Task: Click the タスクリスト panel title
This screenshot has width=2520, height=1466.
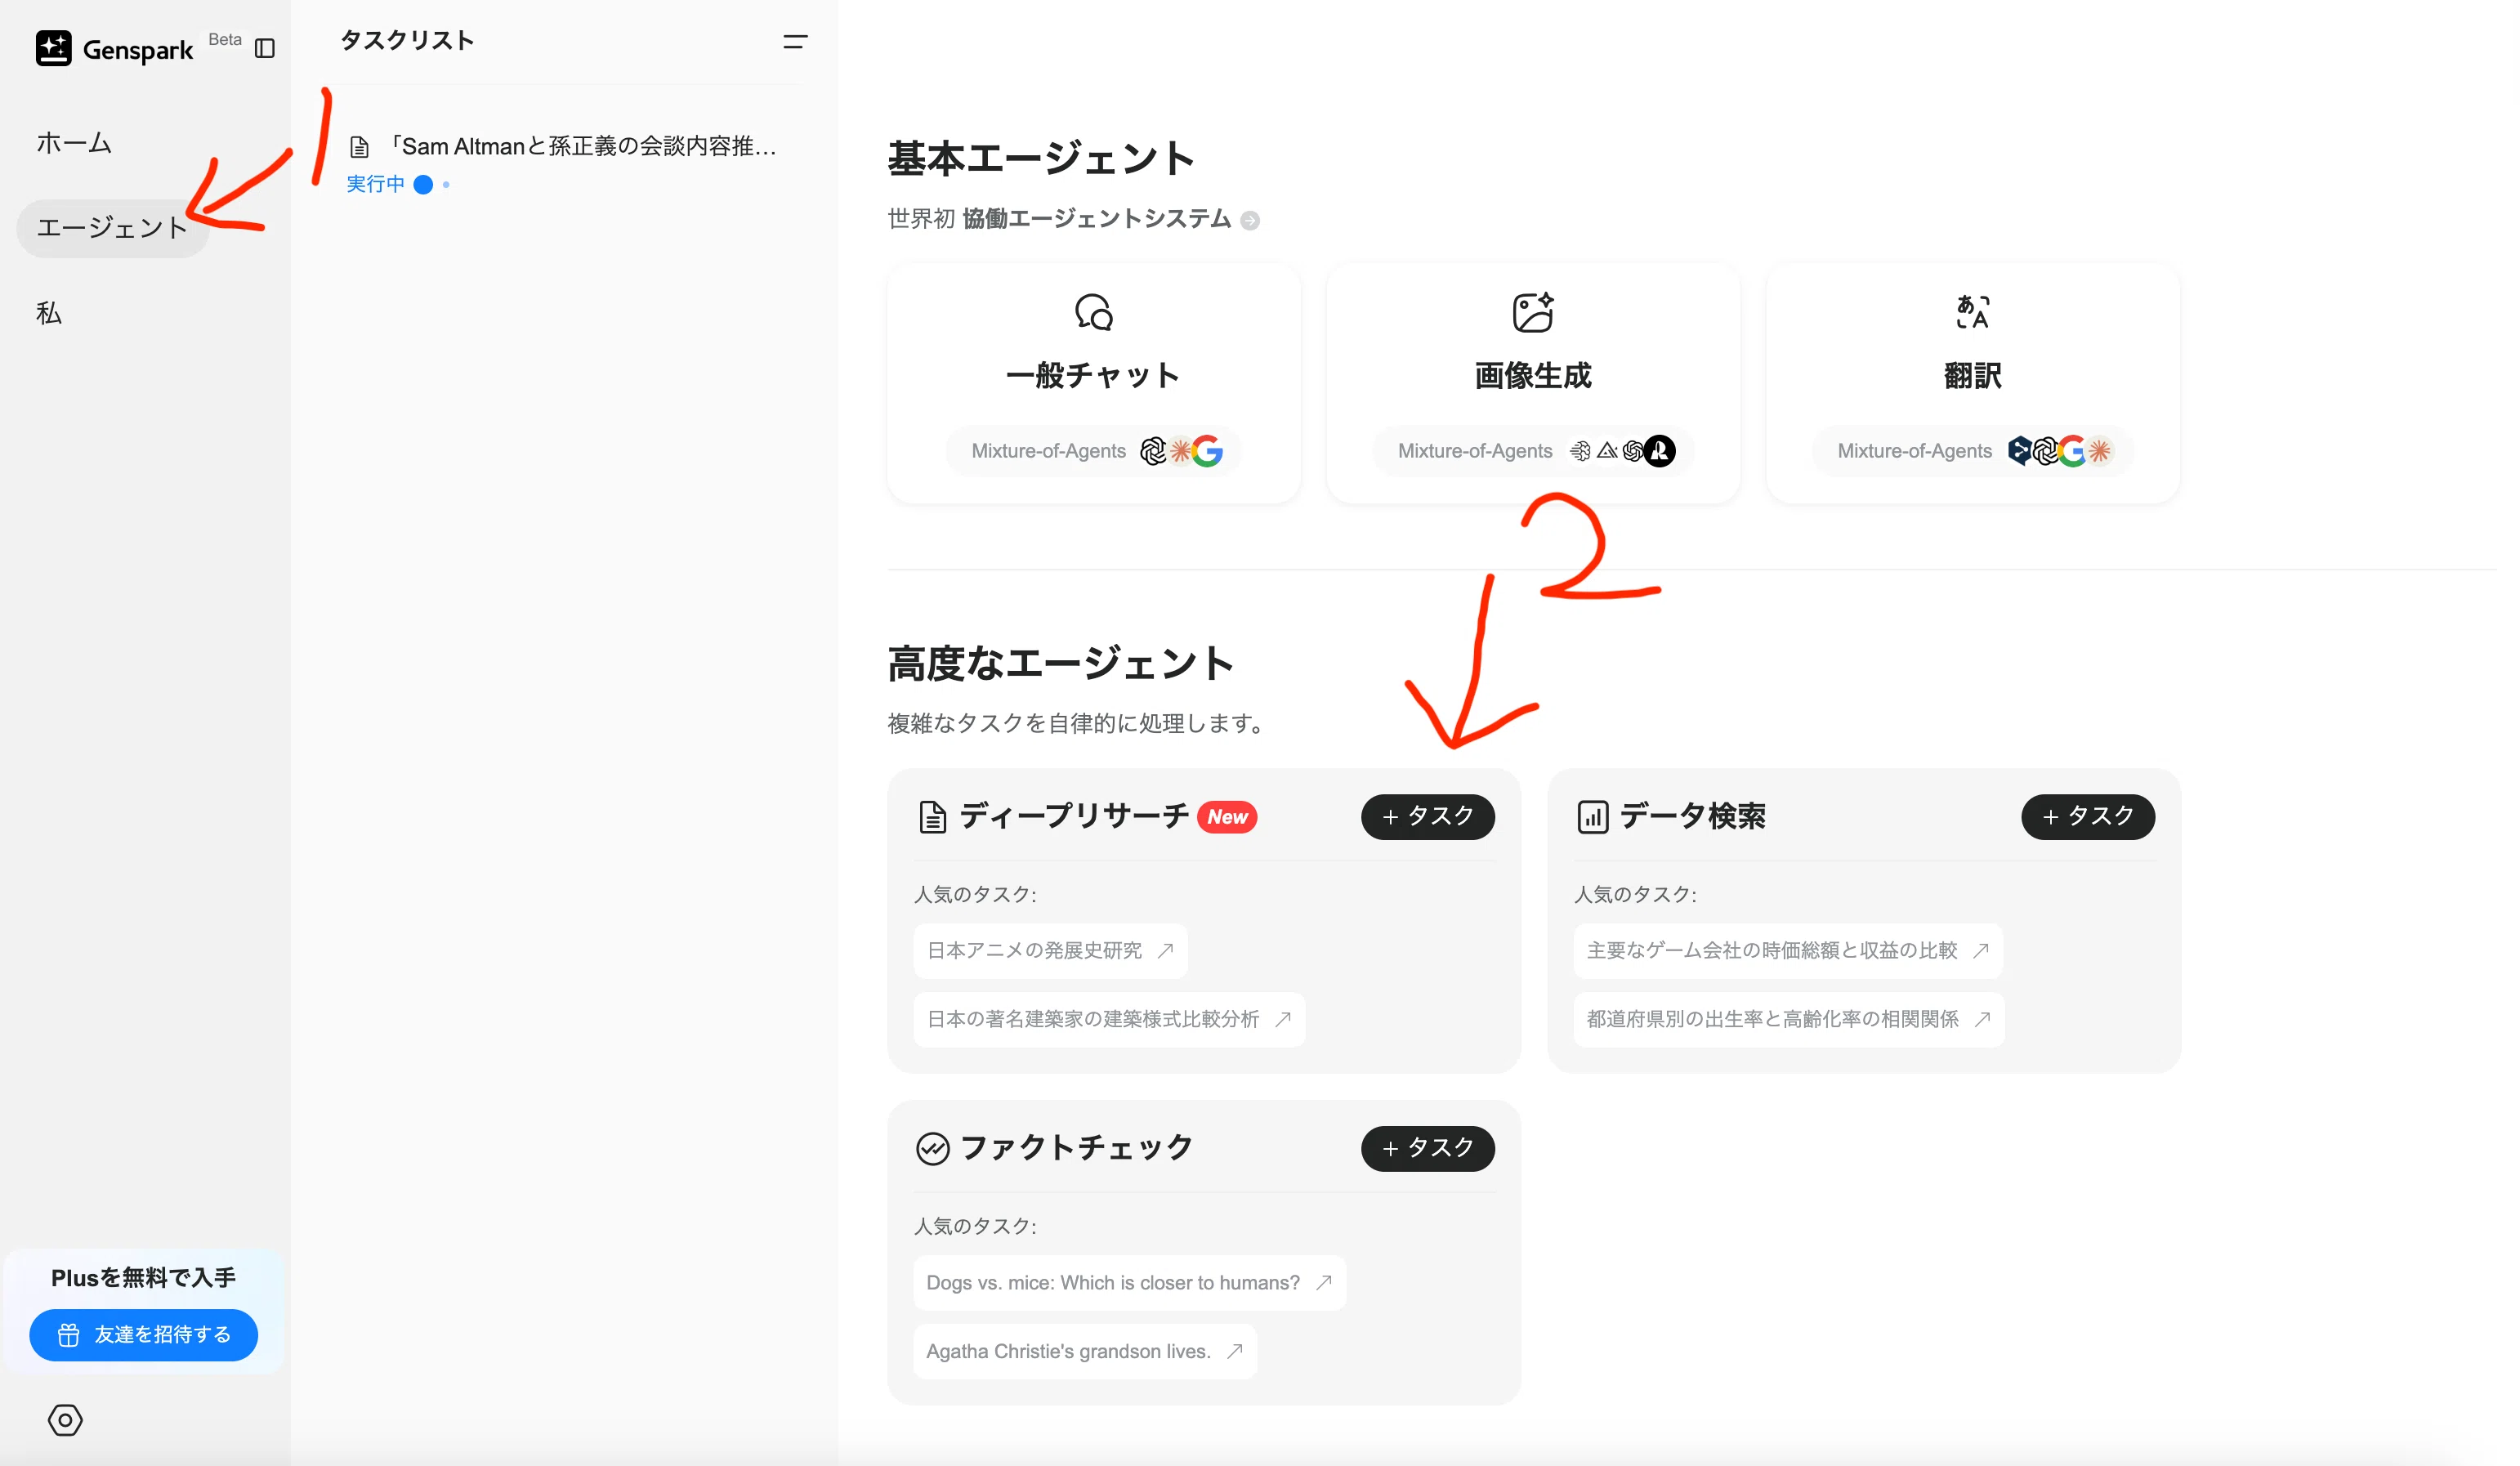Action: (407, 41)
